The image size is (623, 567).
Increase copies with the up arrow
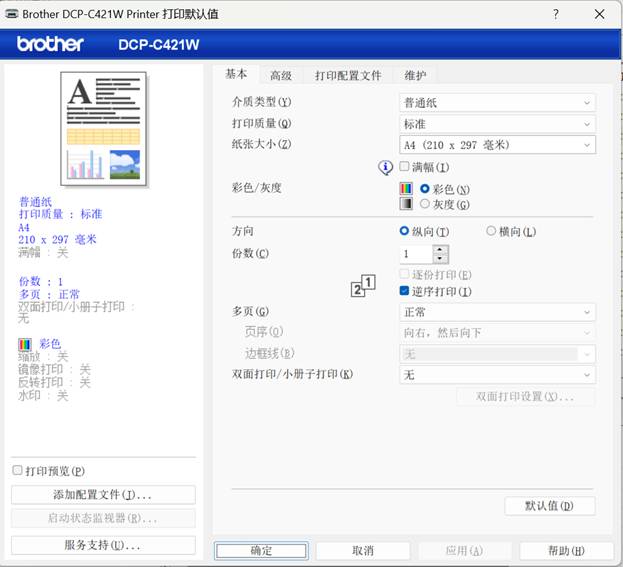point(440,249)
